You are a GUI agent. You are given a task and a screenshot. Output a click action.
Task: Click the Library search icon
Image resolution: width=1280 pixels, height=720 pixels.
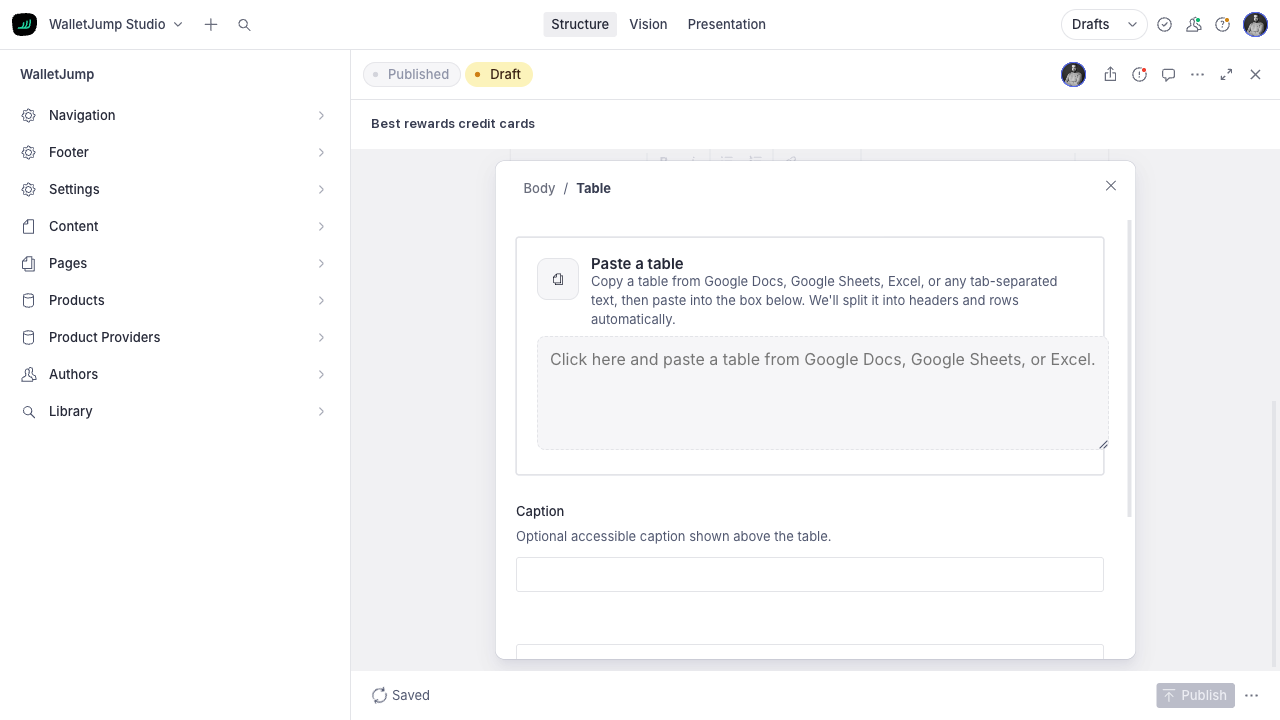29,411
